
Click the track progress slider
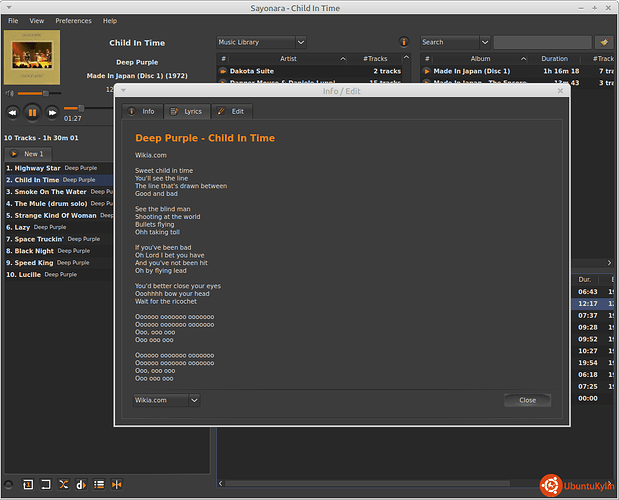point(88,108)
